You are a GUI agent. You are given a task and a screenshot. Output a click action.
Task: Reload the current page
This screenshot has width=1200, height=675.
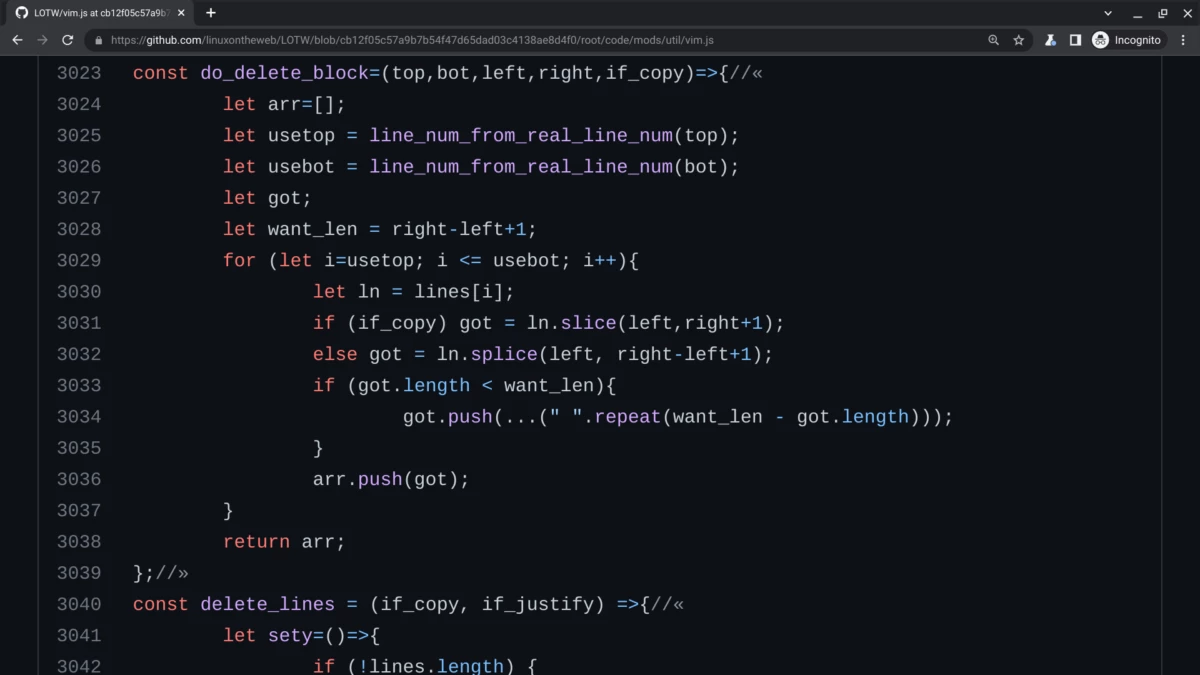tap(67, 40)
